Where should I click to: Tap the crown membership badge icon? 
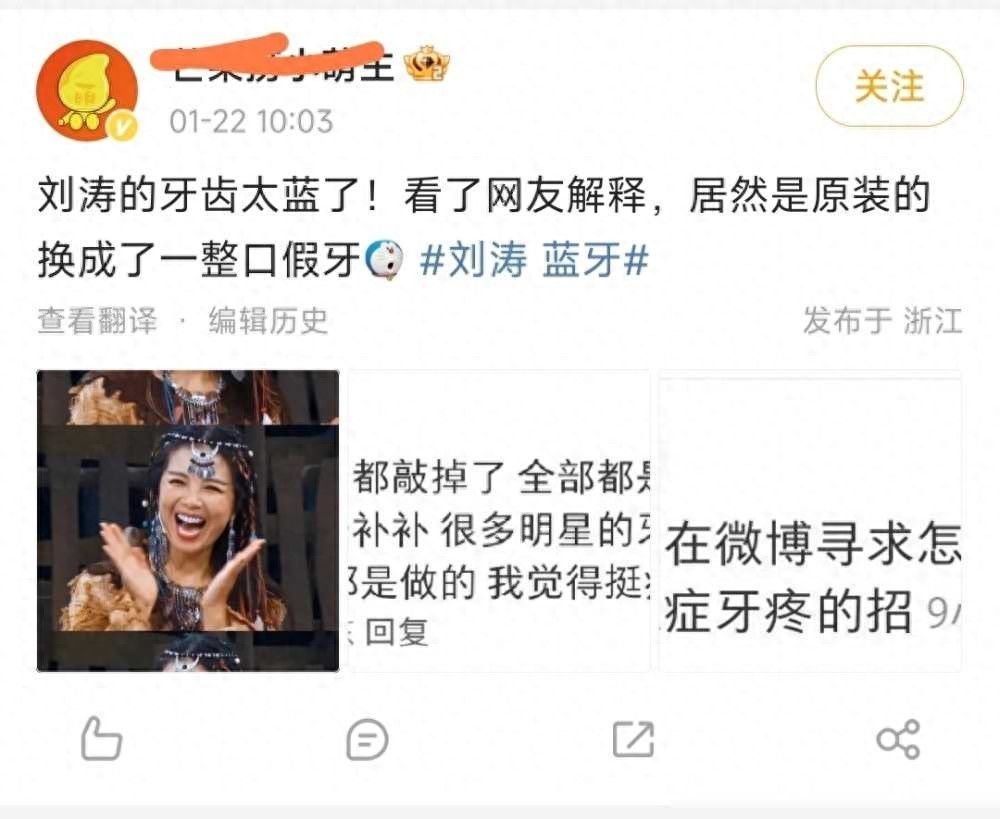click(427, 64)
